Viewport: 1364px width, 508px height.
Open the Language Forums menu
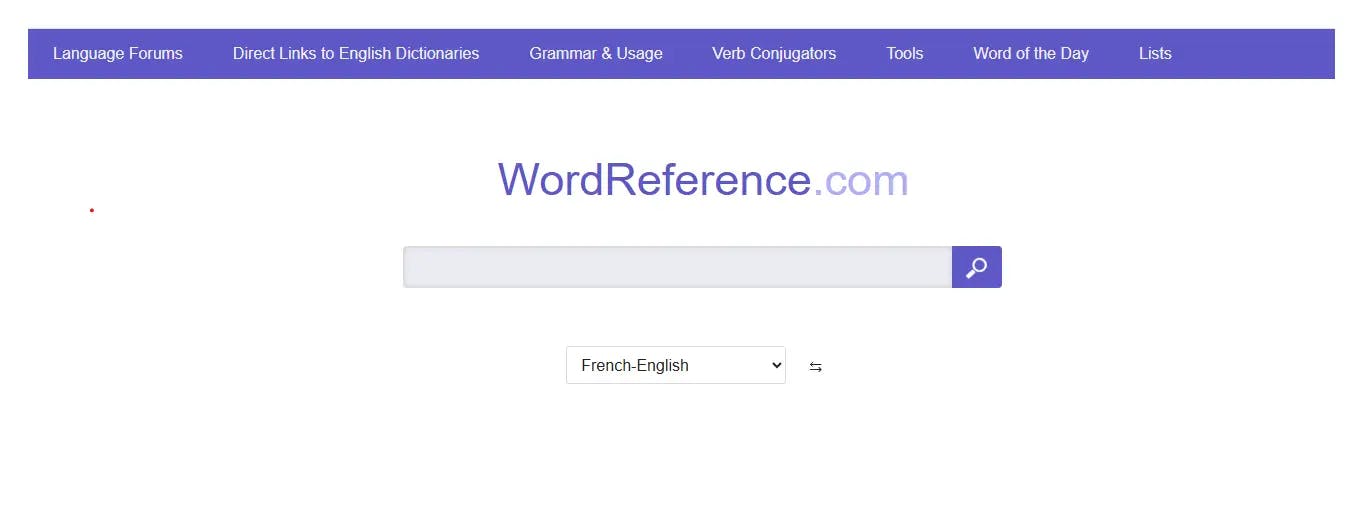[x=118, y=54]
